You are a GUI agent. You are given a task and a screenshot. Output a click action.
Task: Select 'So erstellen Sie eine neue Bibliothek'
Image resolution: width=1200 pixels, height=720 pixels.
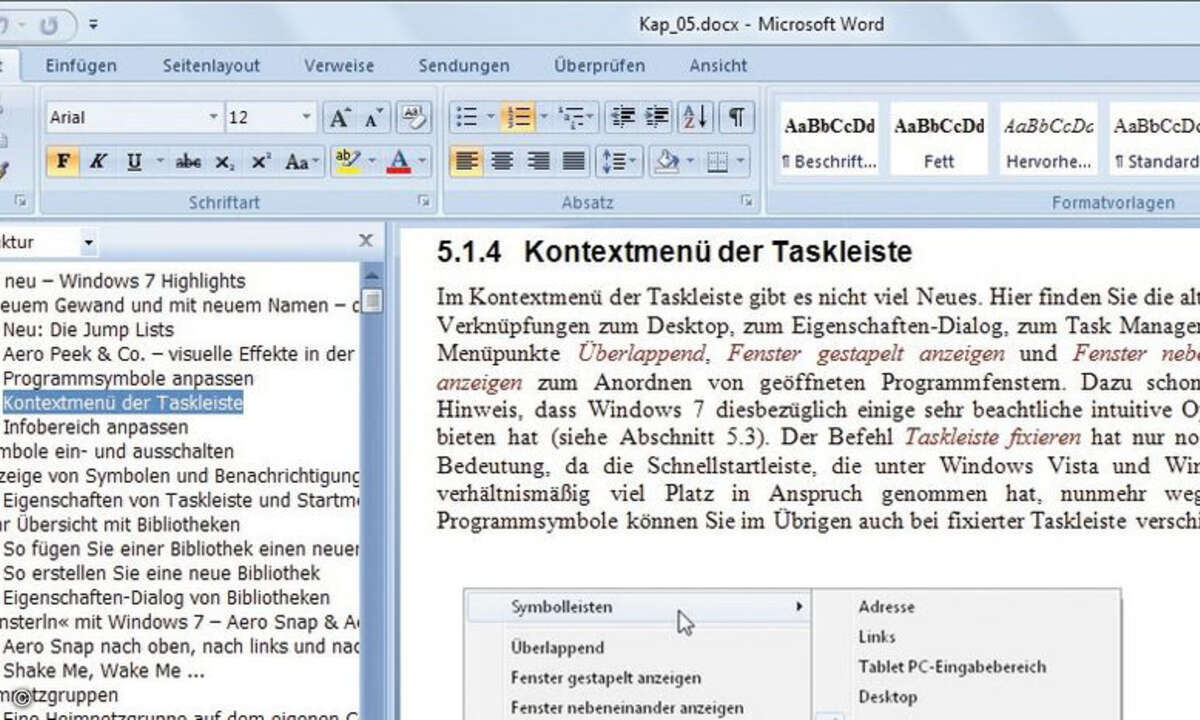pos(161,573)
